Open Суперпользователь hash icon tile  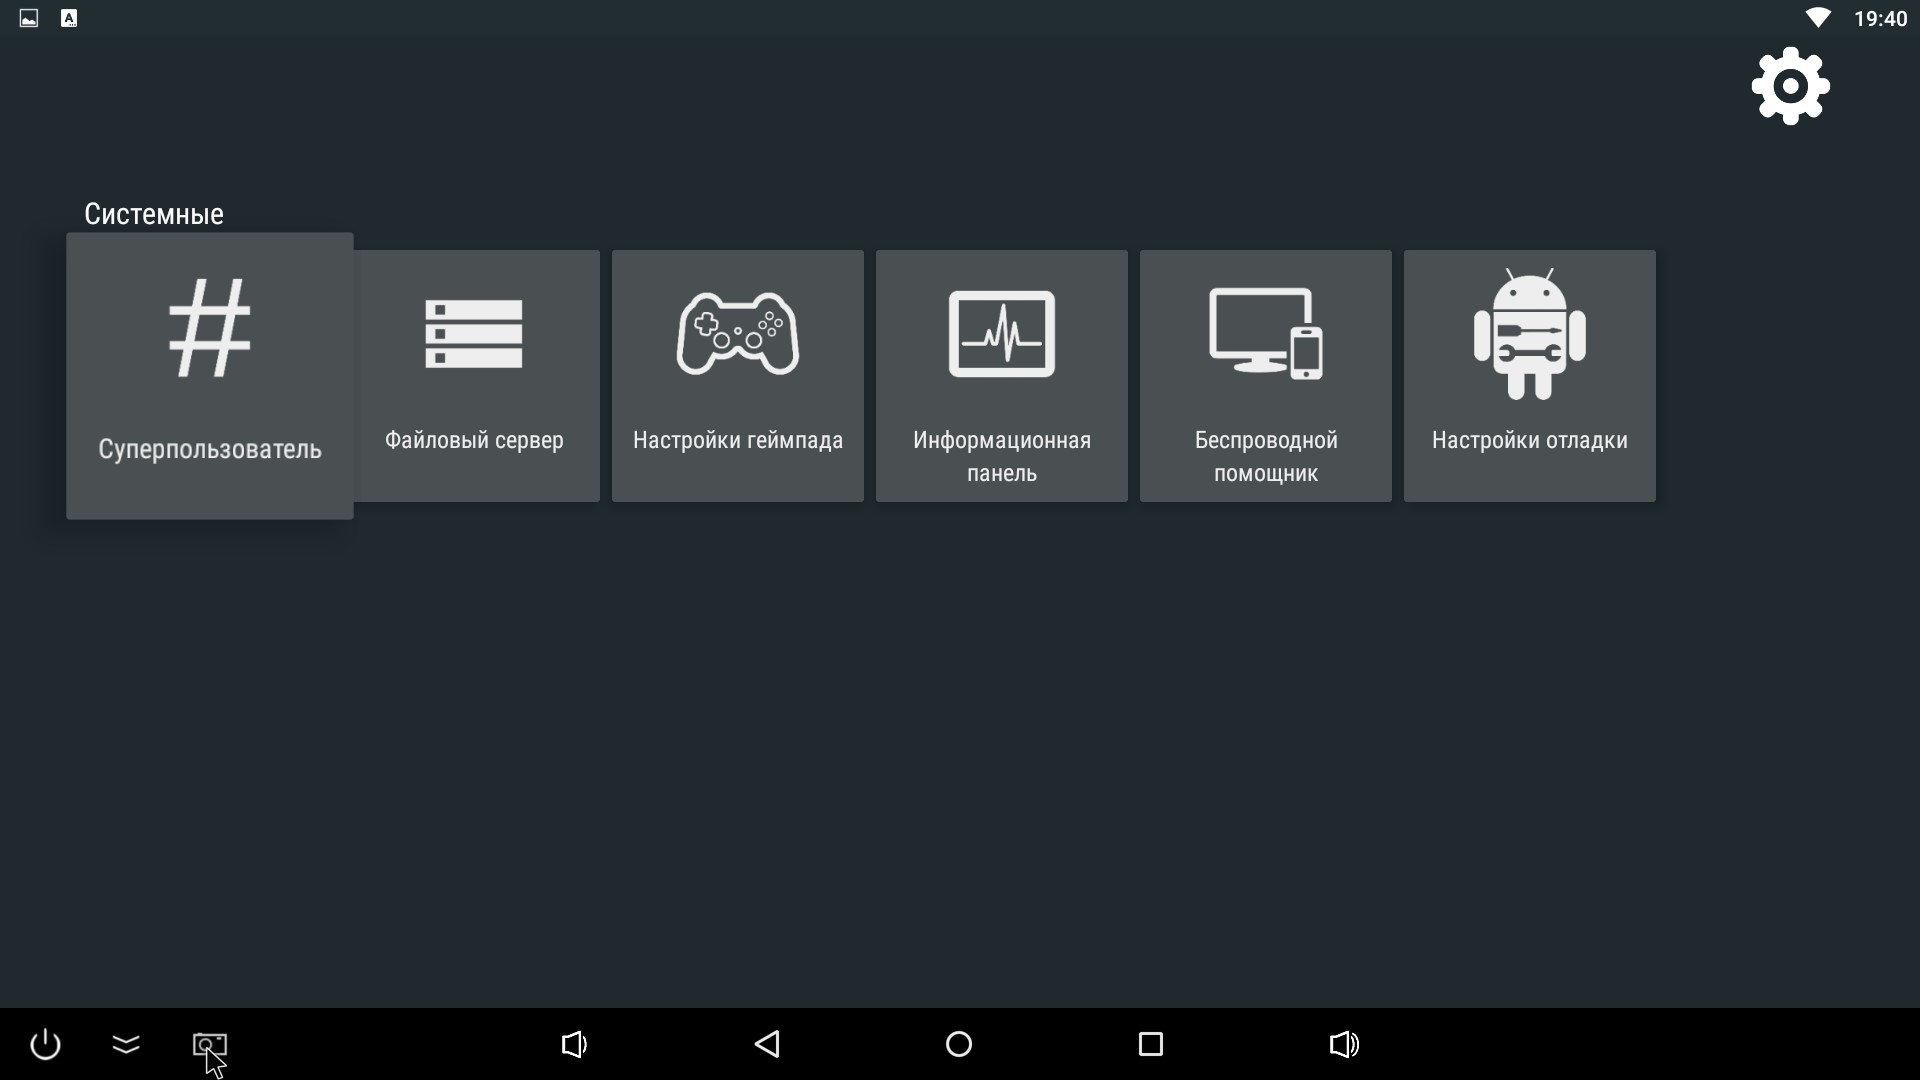coord(209,328)
